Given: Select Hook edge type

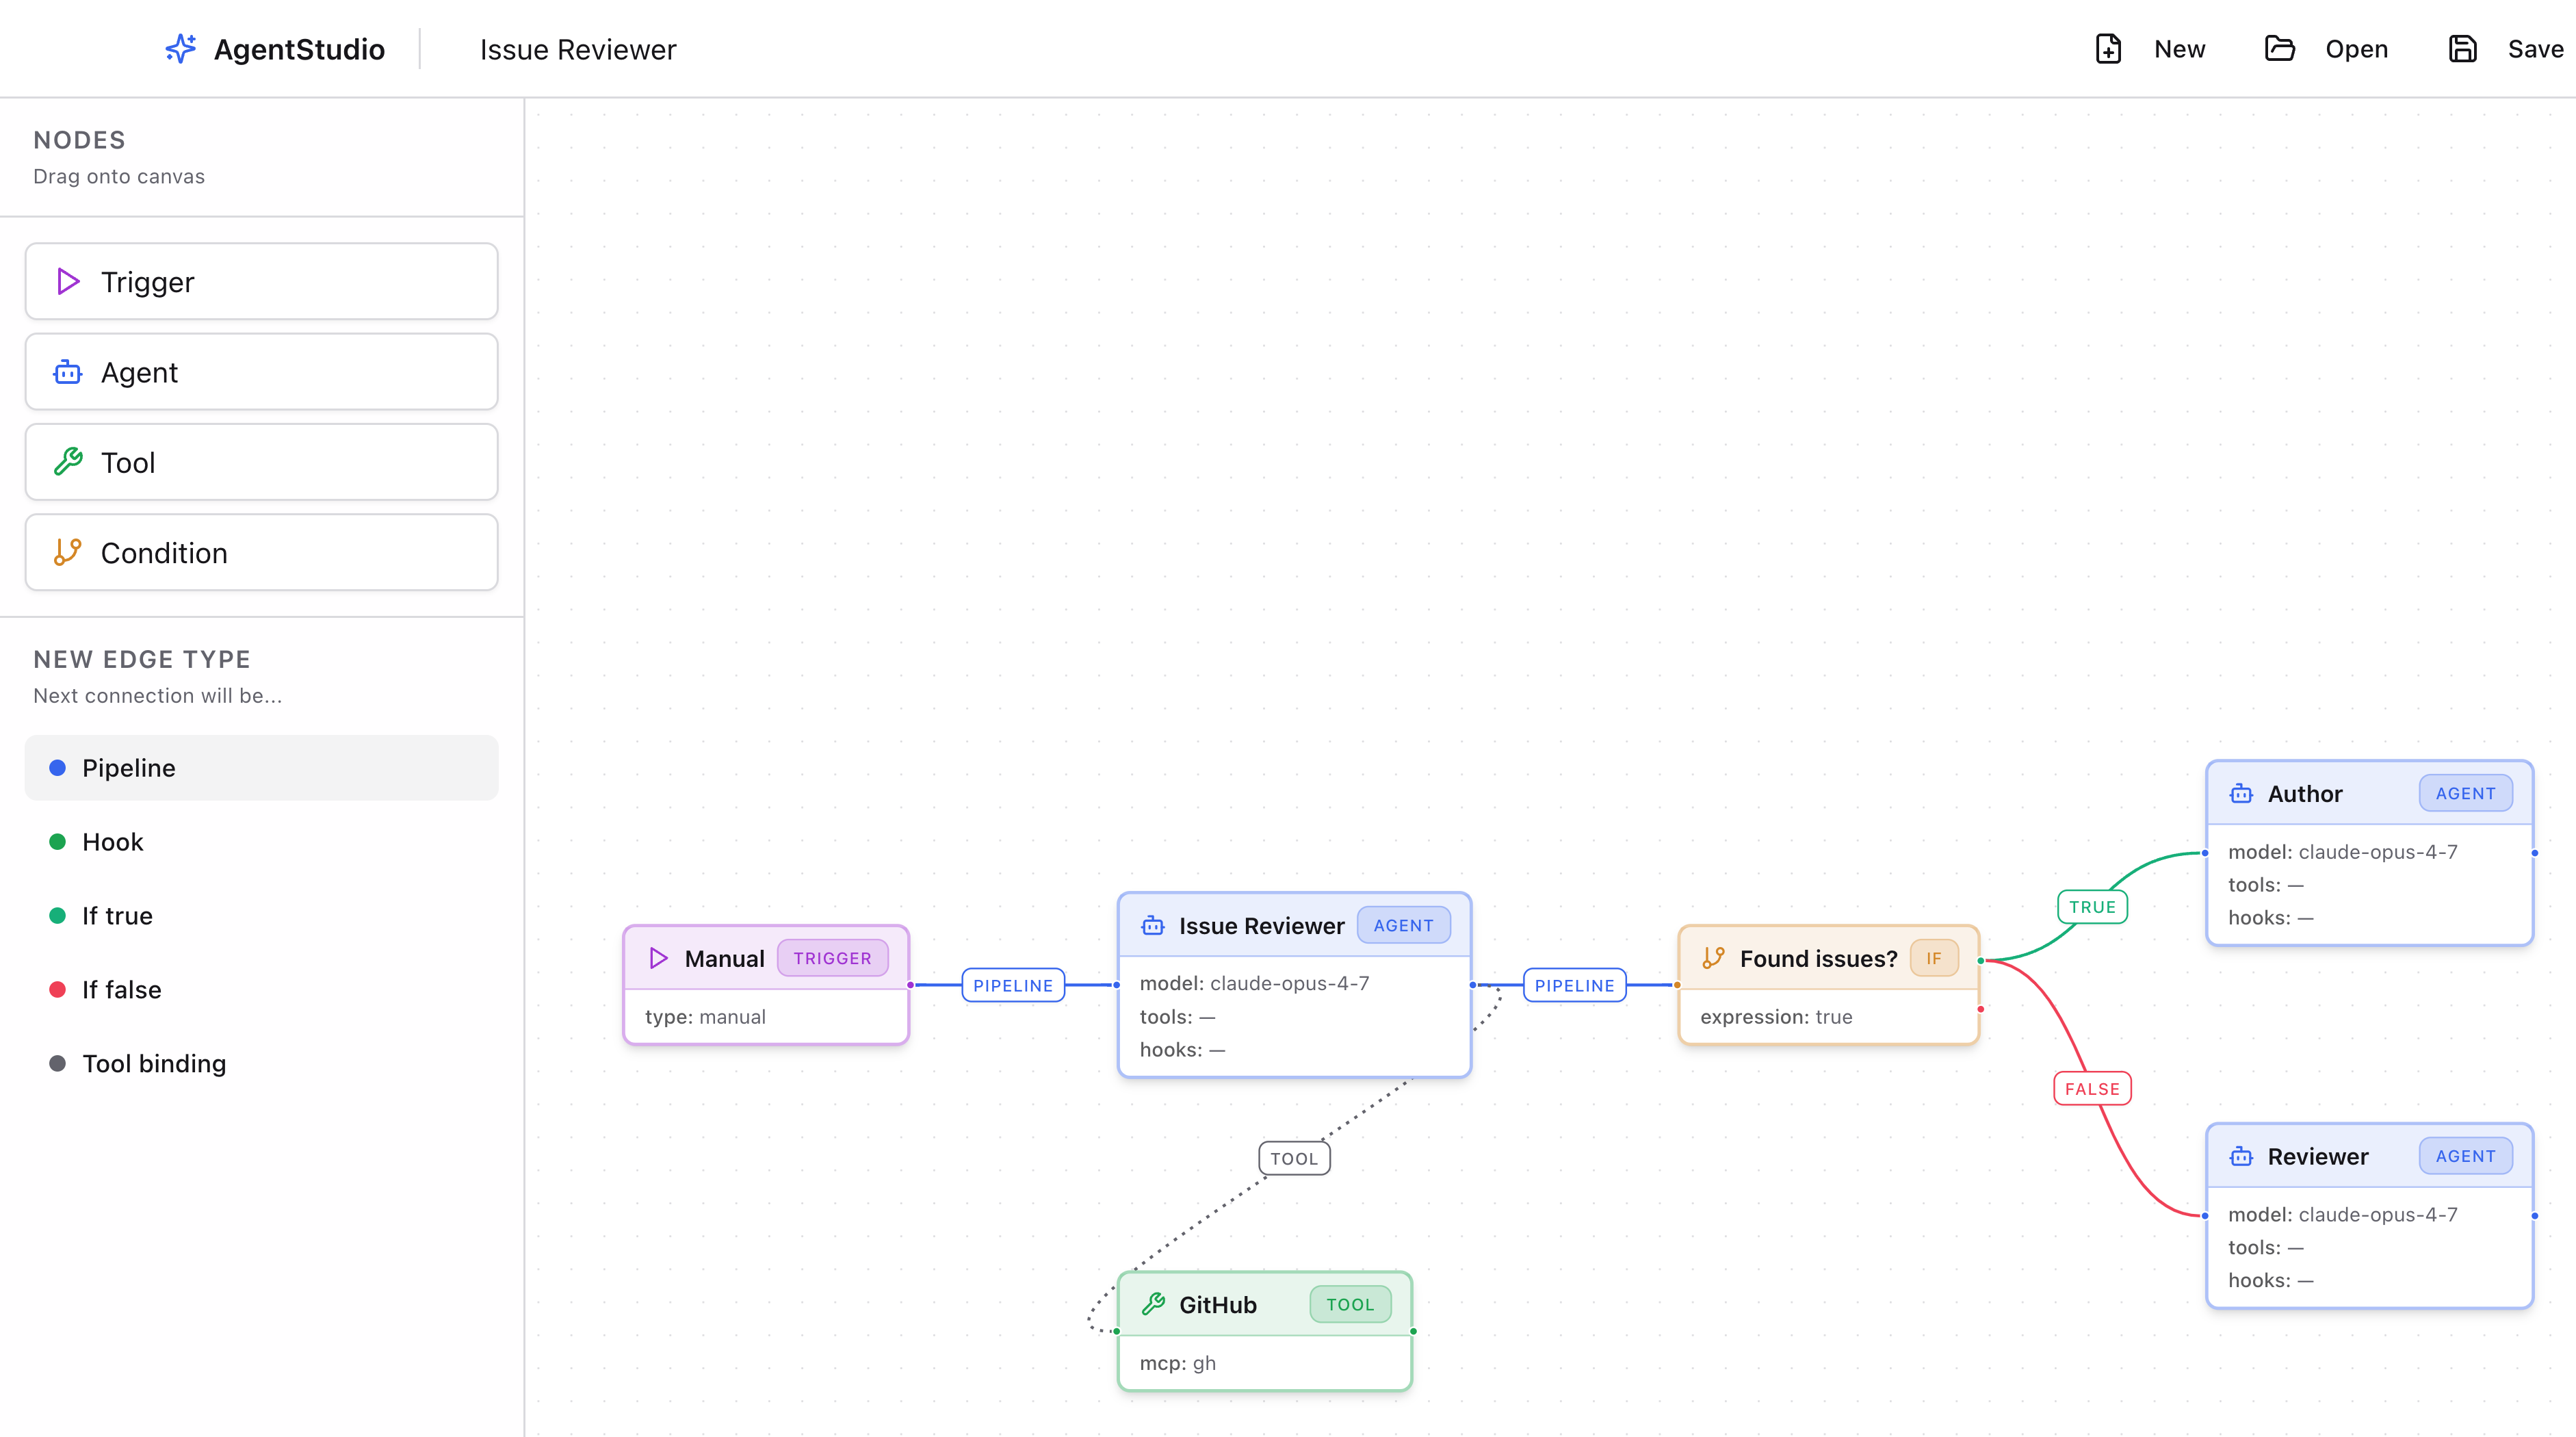Looking at the screenshot, I should [x=262, y=842].
